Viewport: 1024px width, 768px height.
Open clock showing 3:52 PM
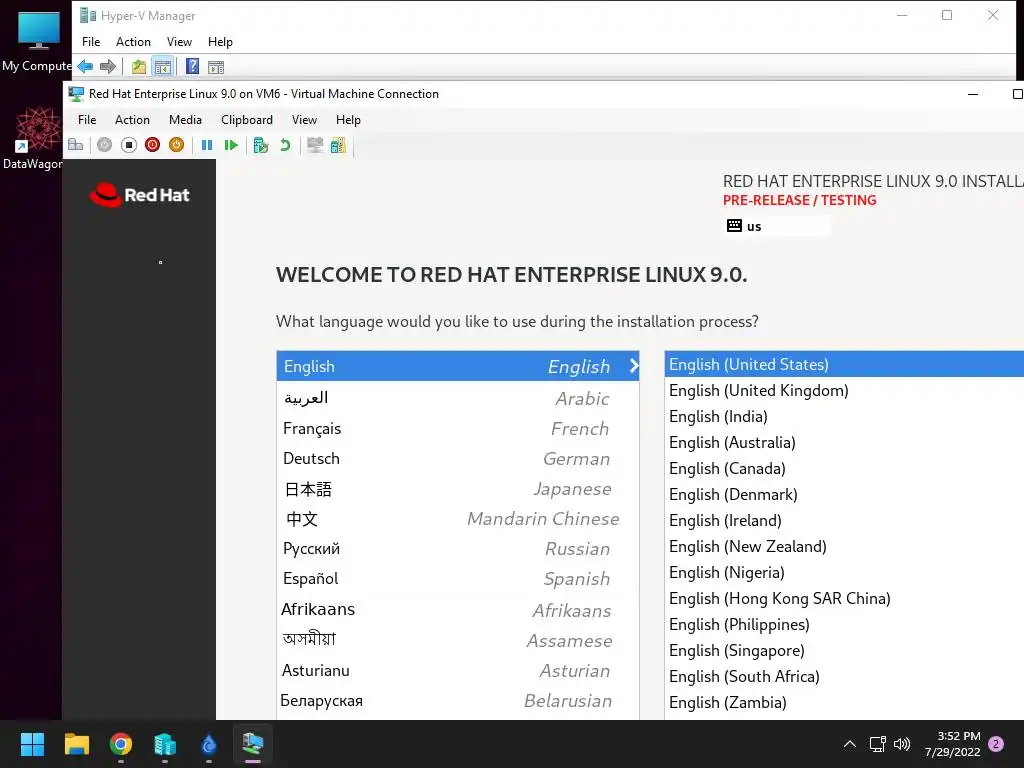click(x=952, y=744)
